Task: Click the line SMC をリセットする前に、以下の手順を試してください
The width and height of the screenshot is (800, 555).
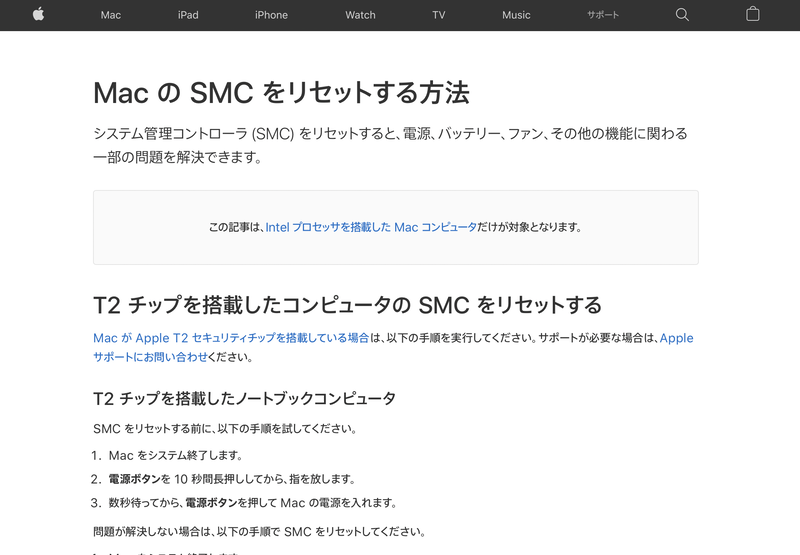Action: pyautogui.click(x=225, y=428)
